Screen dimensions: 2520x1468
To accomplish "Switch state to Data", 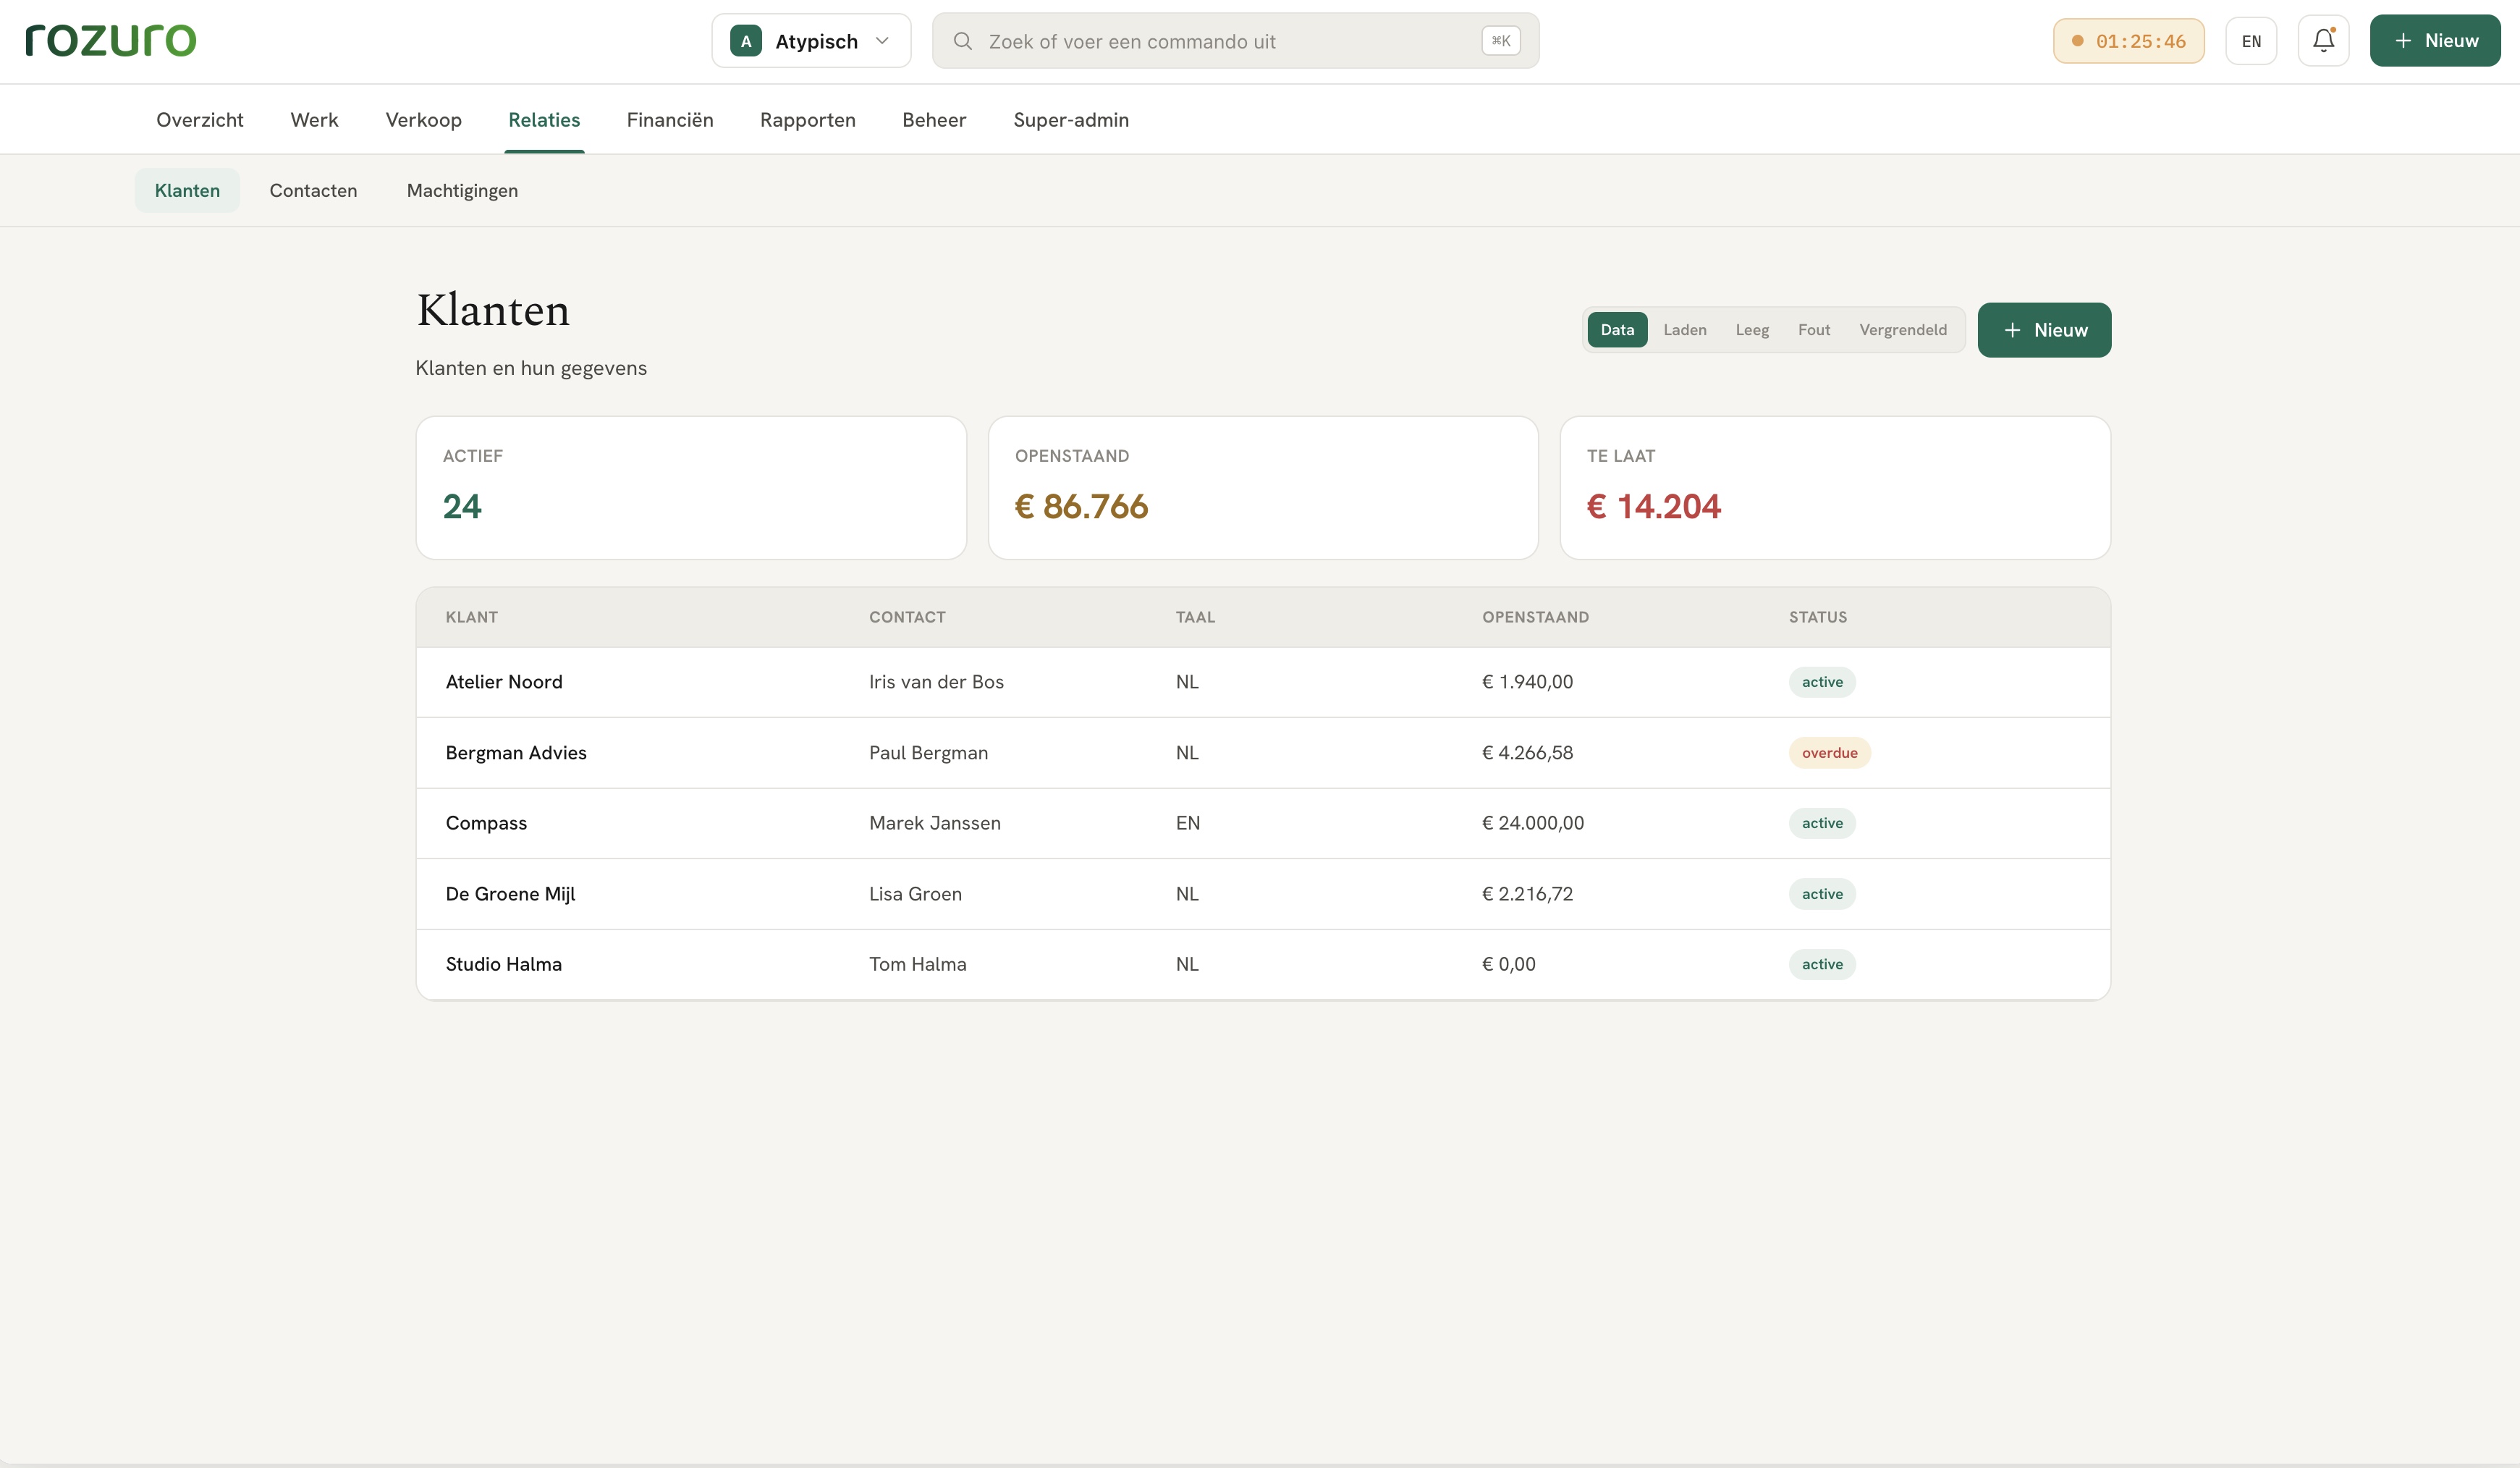I will (1617, 330).
